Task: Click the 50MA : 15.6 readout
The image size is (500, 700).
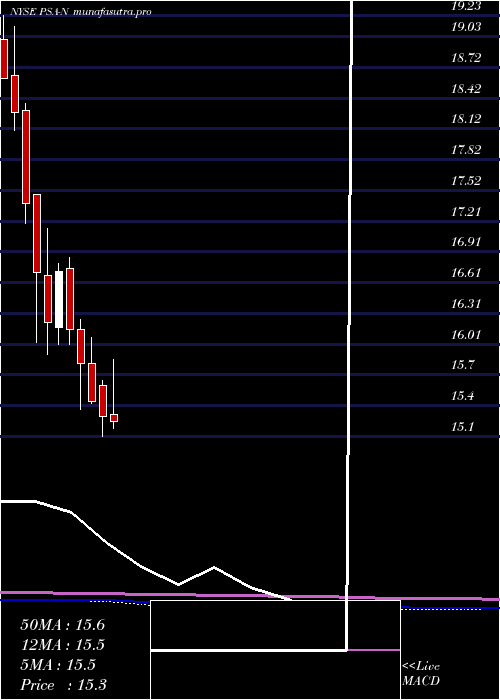Action: pyautogui.click(x=62, y=625)
